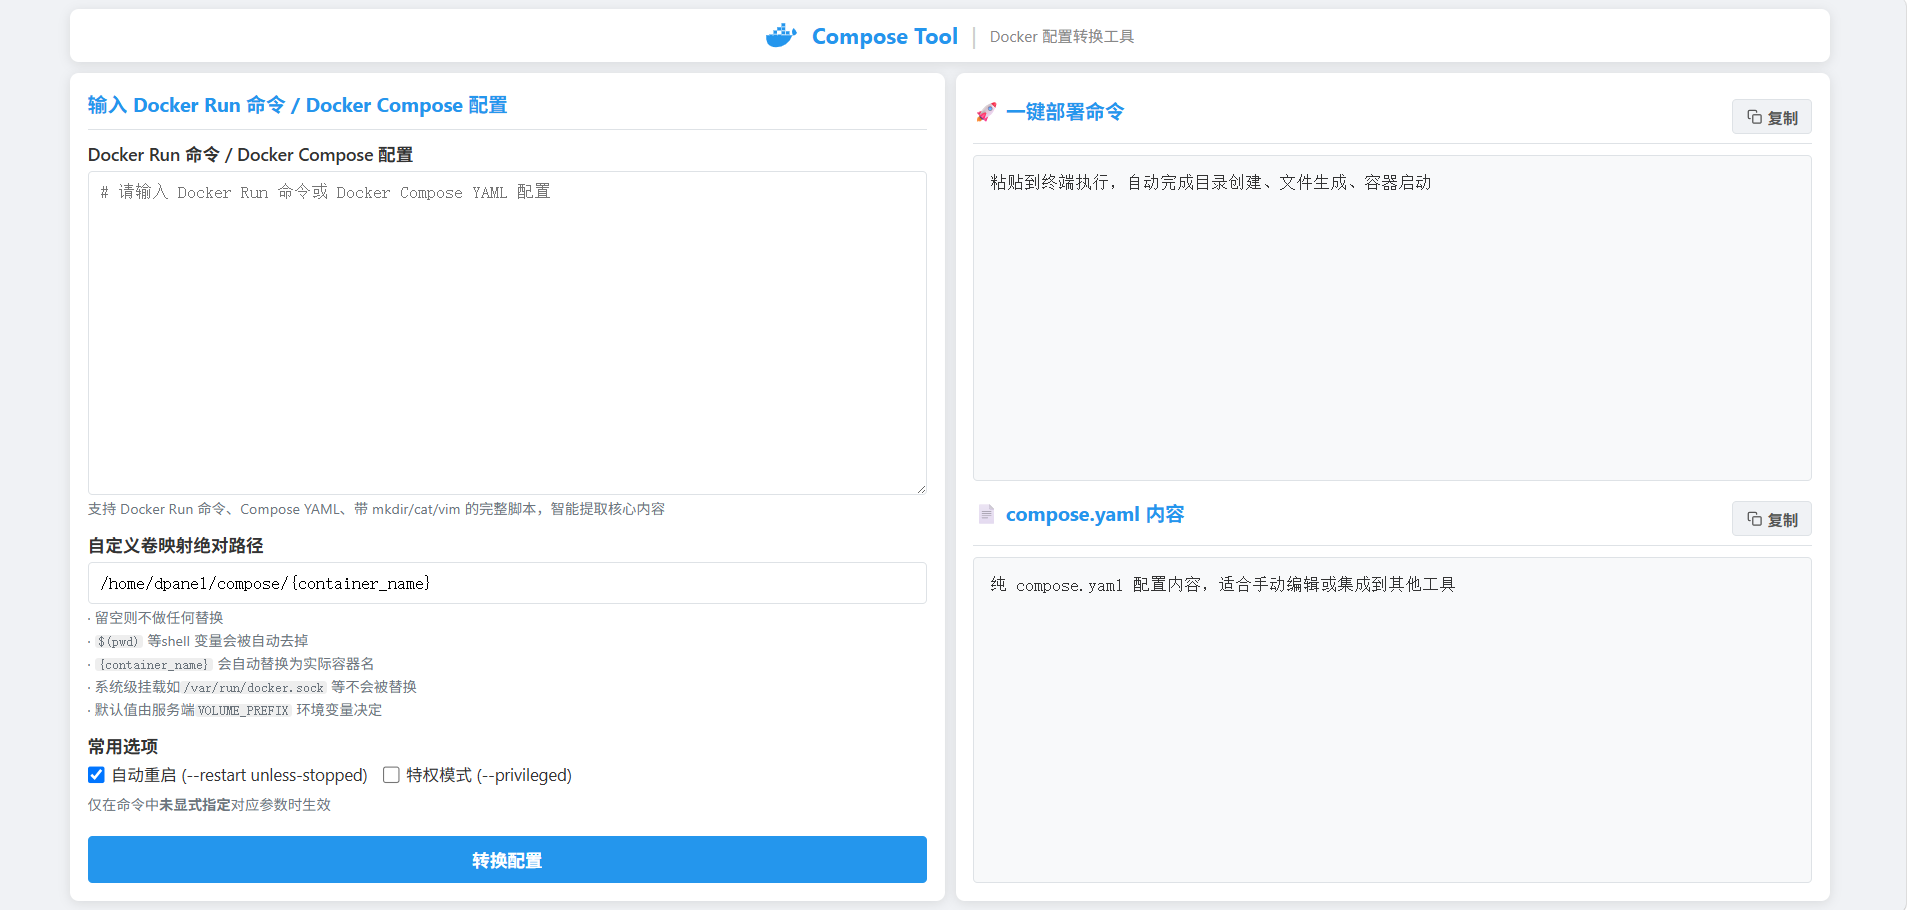The image size is (1908, 910).
Task: Click the 支持 Docker Run 命令 help text
Action: (376, 509)
